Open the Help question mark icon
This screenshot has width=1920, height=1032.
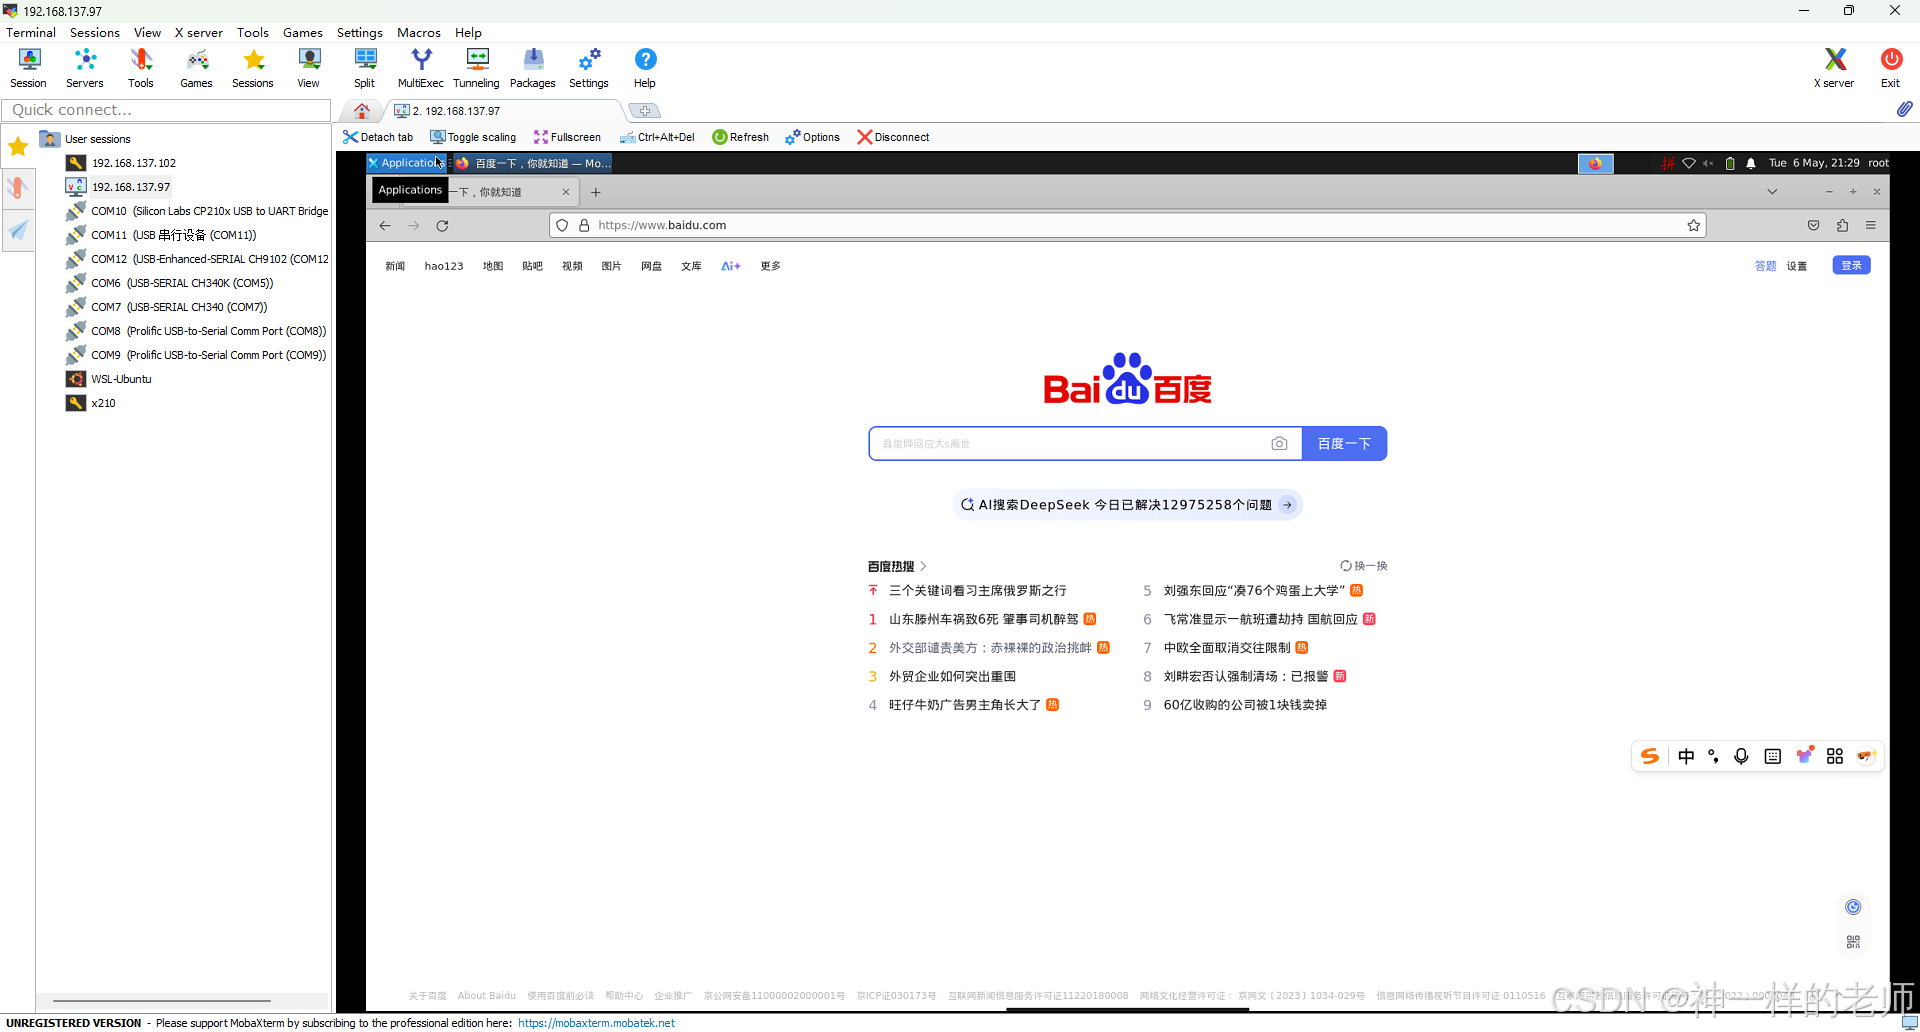click(x=645, y=68)
